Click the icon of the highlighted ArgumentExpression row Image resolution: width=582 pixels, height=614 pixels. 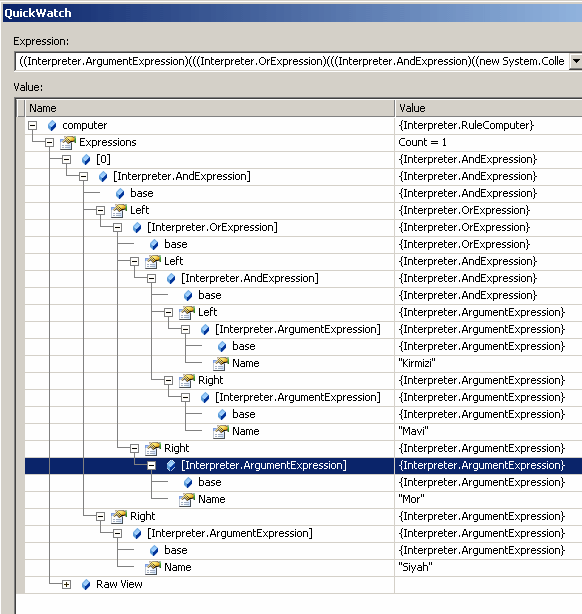pos(171,466)
